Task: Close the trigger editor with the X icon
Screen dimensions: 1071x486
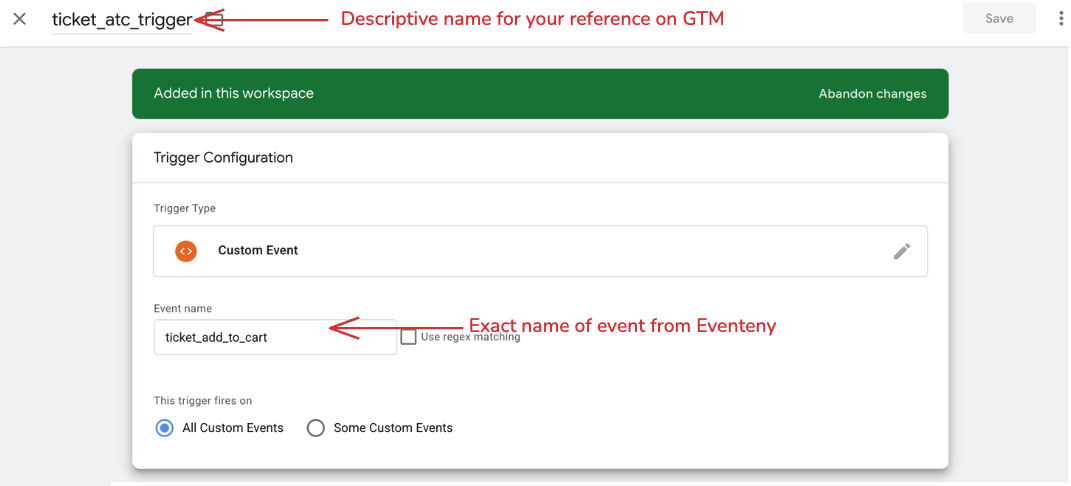Action: pyautogui.click(x=20, y=19)
